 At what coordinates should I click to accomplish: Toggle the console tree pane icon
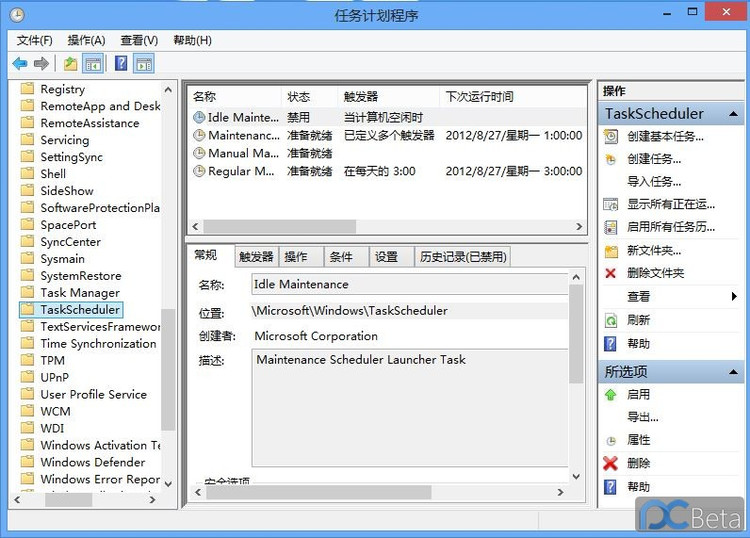click(x=93, y=64)
